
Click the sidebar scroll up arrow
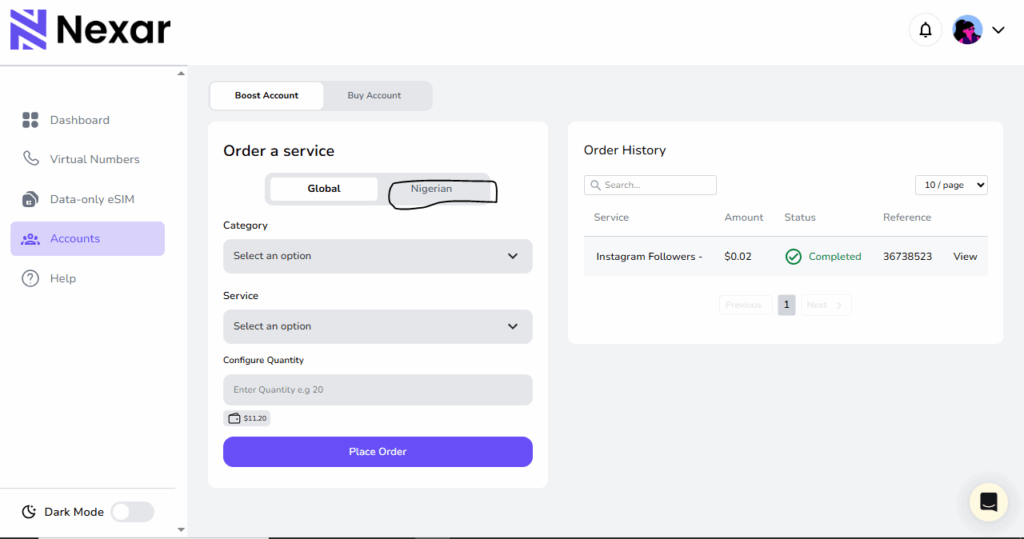pos(181,73)
